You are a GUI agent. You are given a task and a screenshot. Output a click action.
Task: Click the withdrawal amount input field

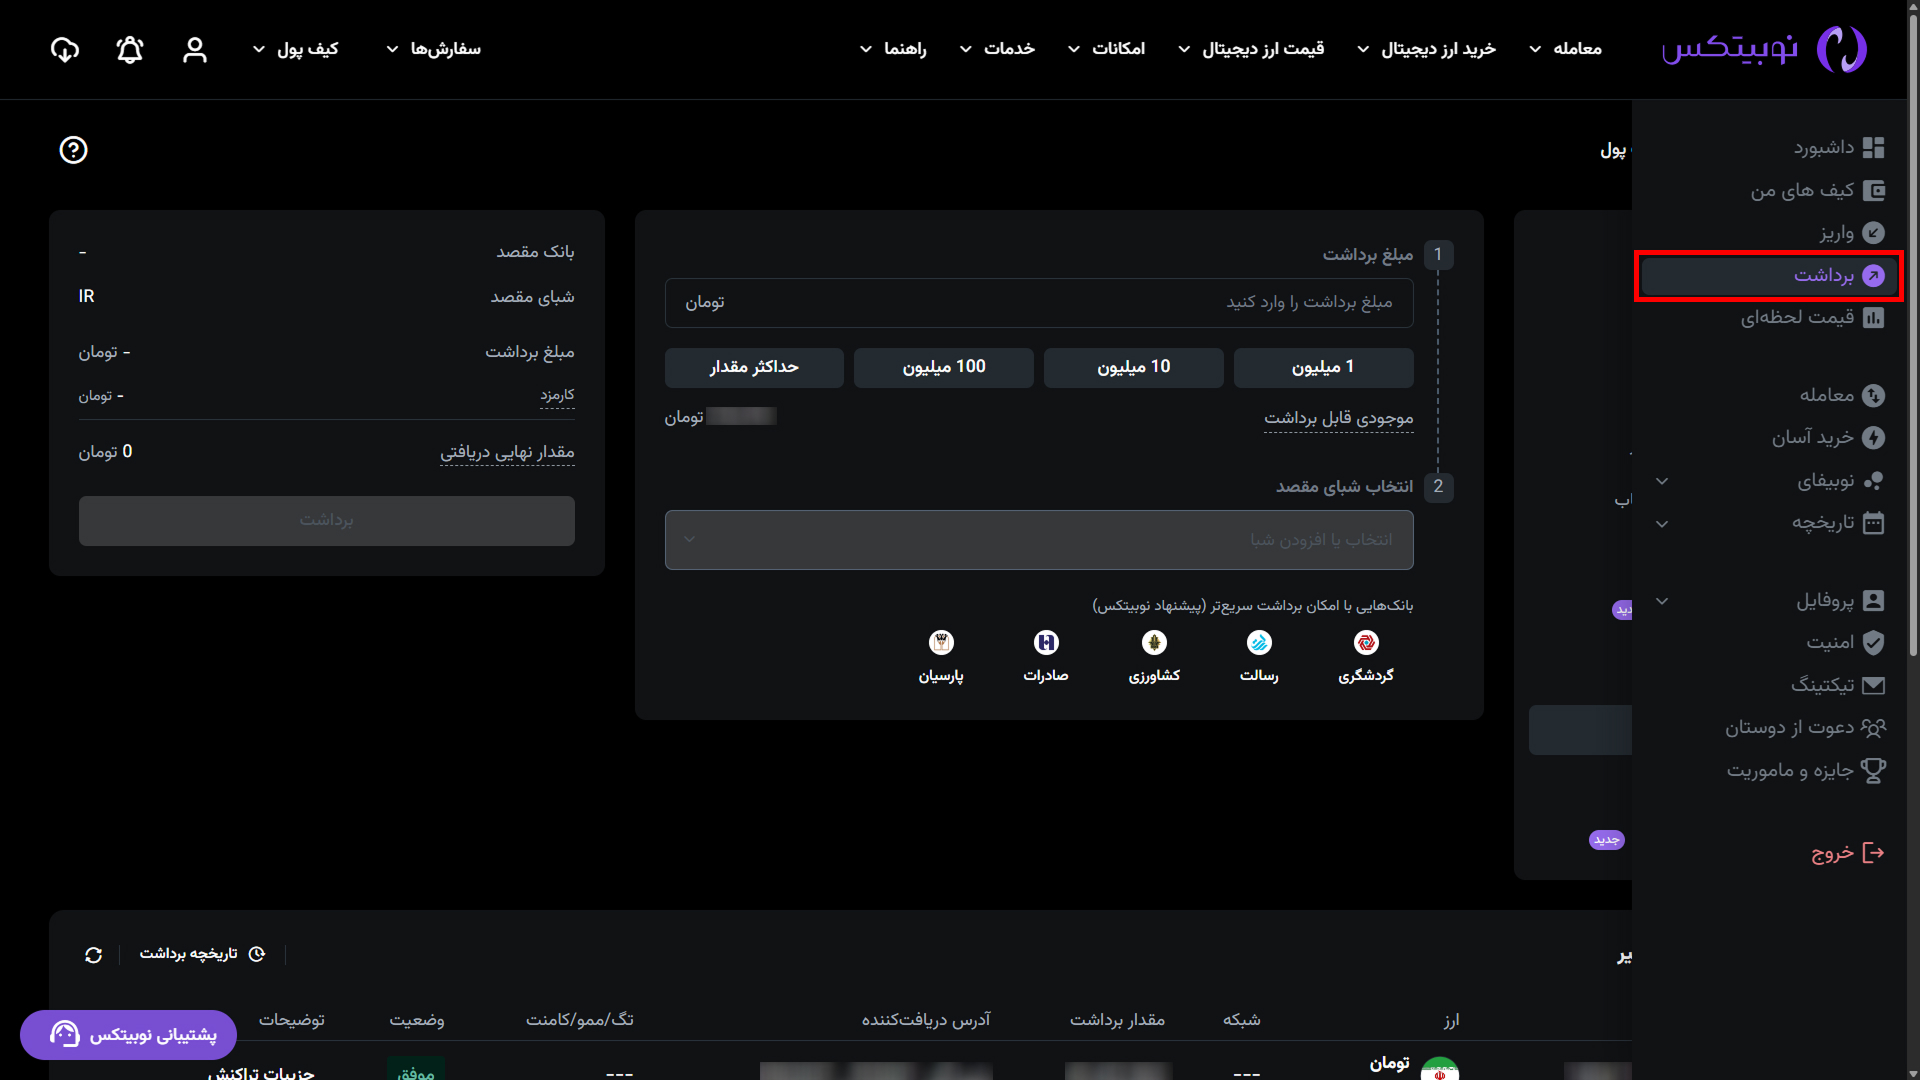1038,303
